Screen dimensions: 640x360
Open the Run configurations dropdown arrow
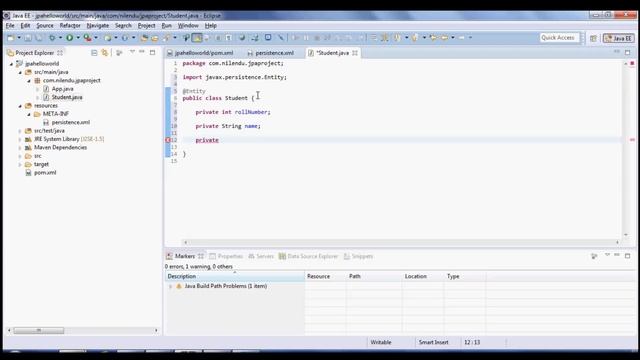click(78, 38)
